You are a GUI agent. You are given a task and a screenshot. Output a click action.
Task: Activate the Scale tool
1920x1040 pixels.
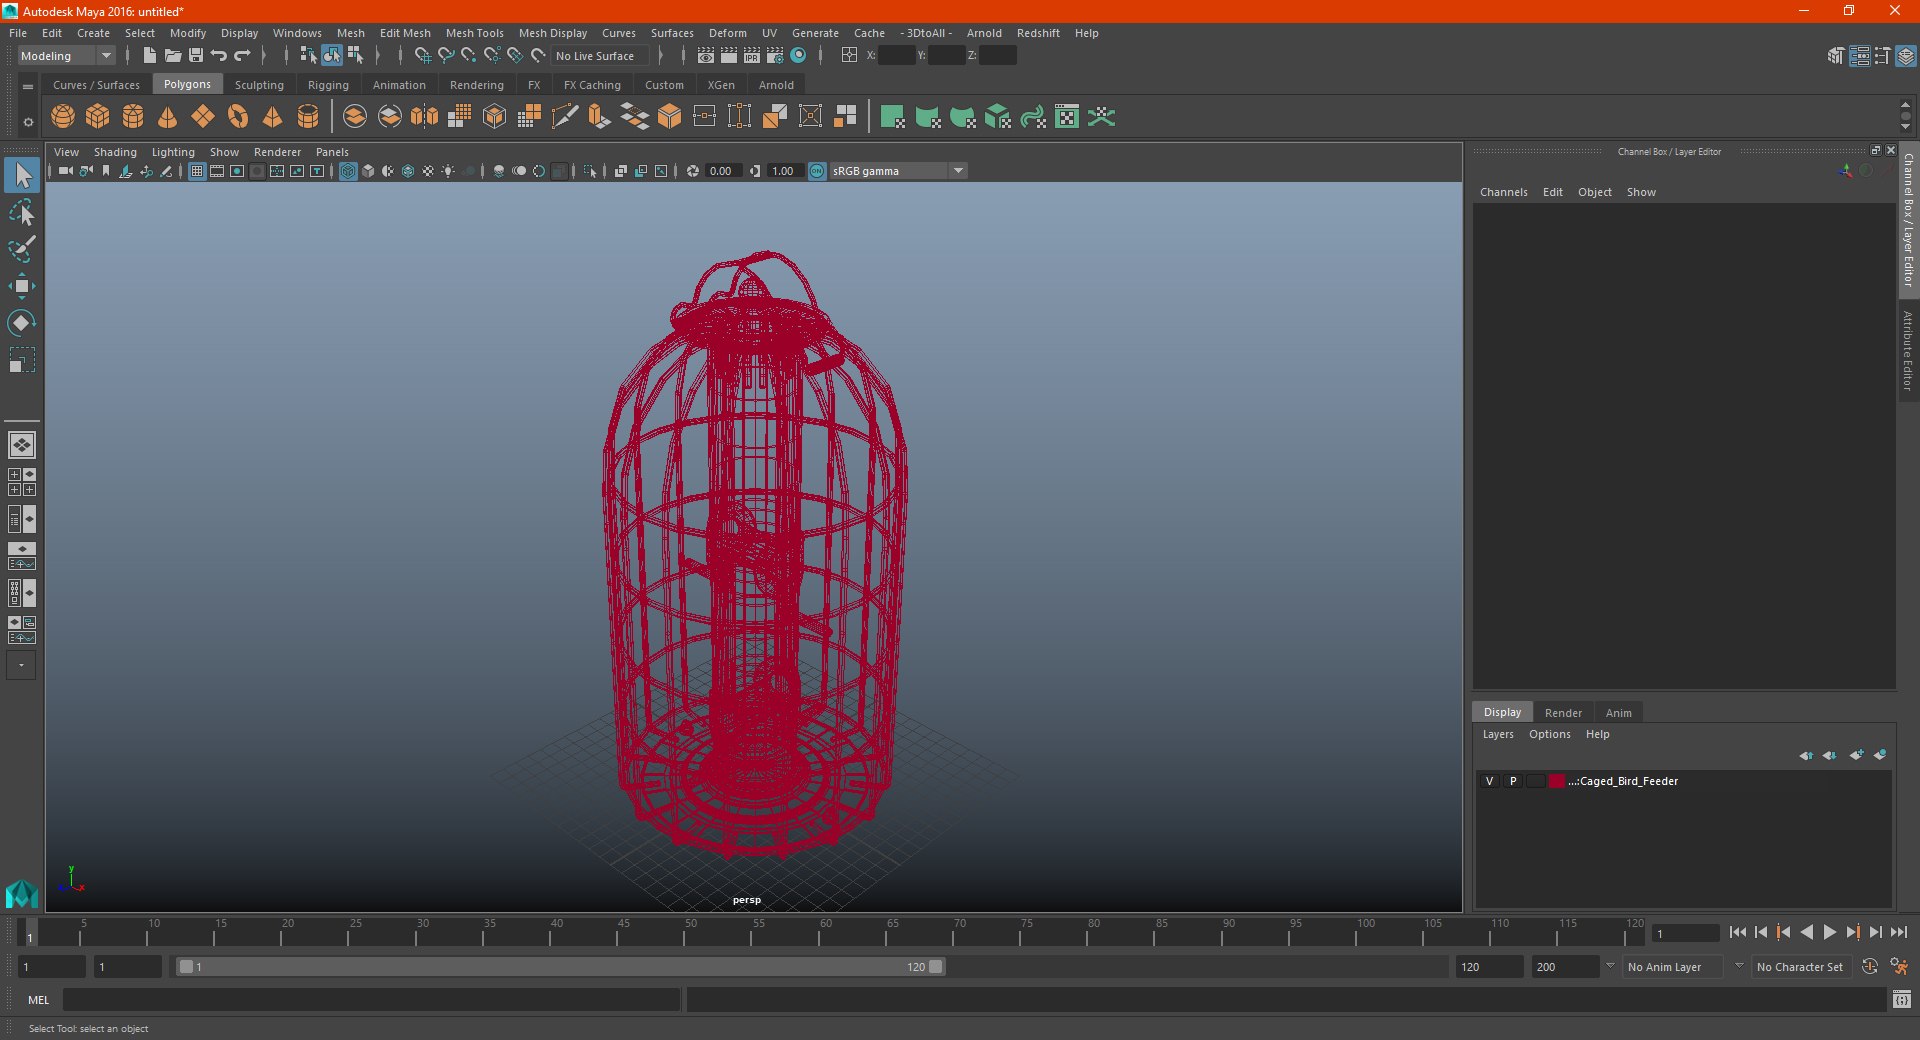point(22,360)
